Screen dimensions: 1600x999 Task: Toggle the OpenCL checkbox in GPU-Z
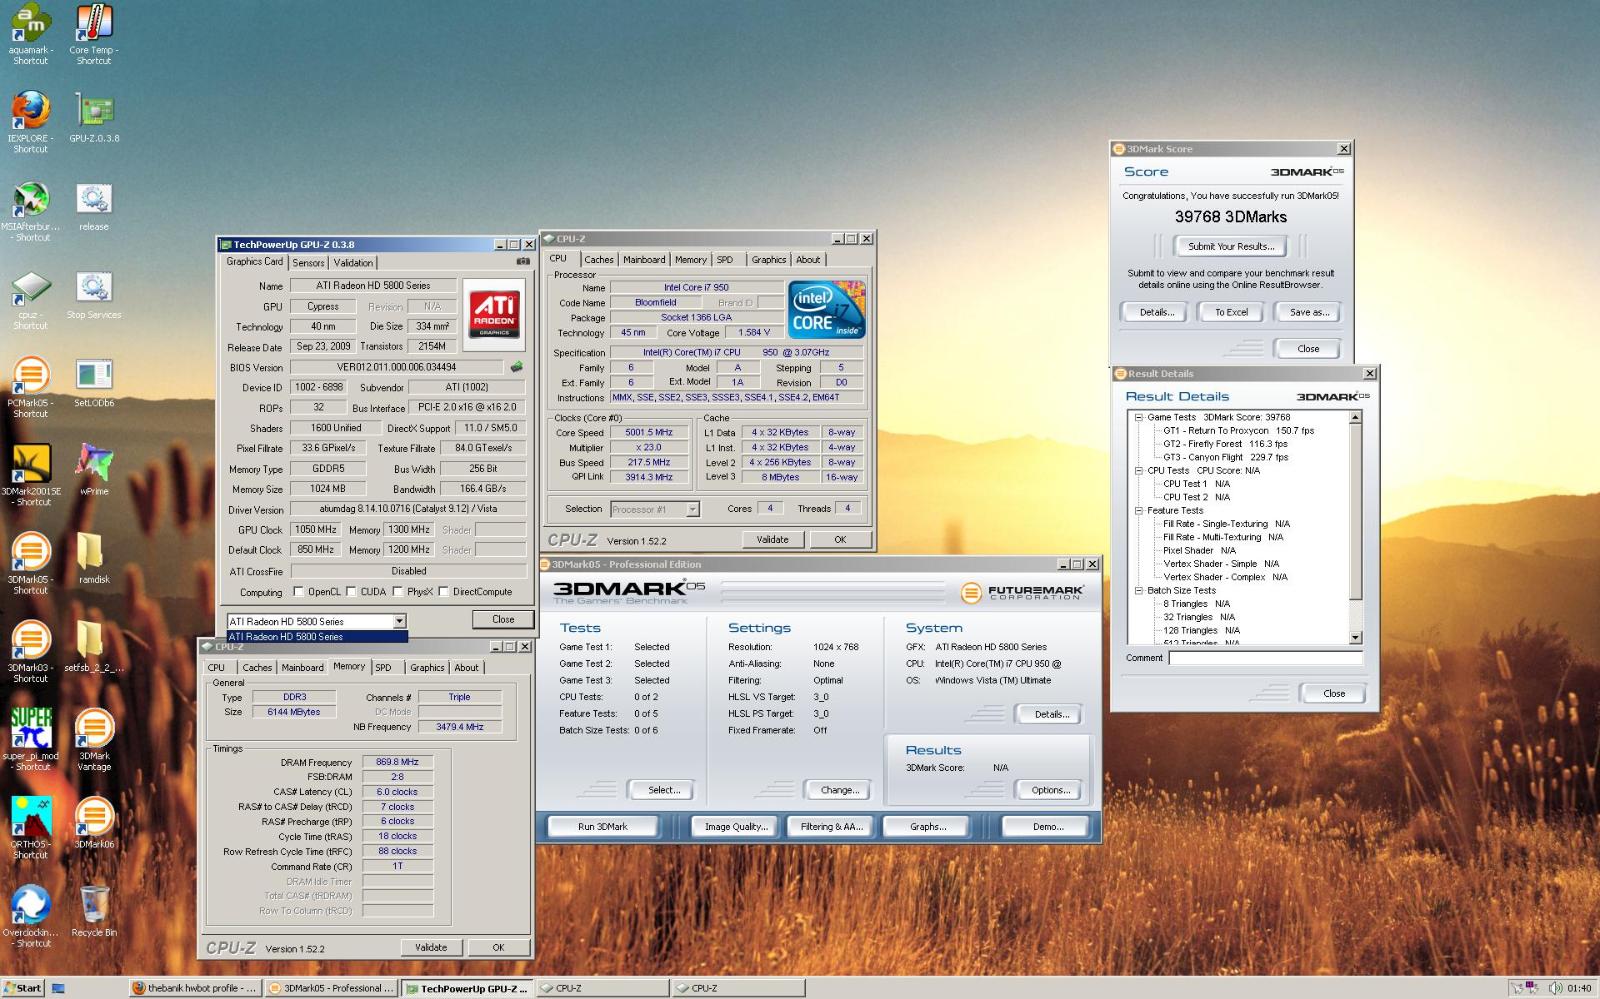[298, 592]
